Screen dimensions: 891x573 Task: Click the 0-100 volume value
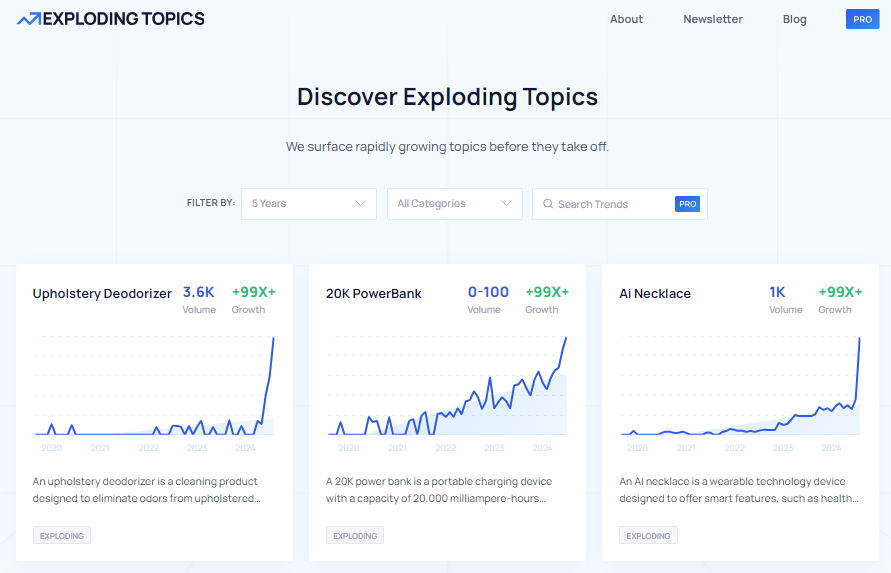click(x=488, y=292)
